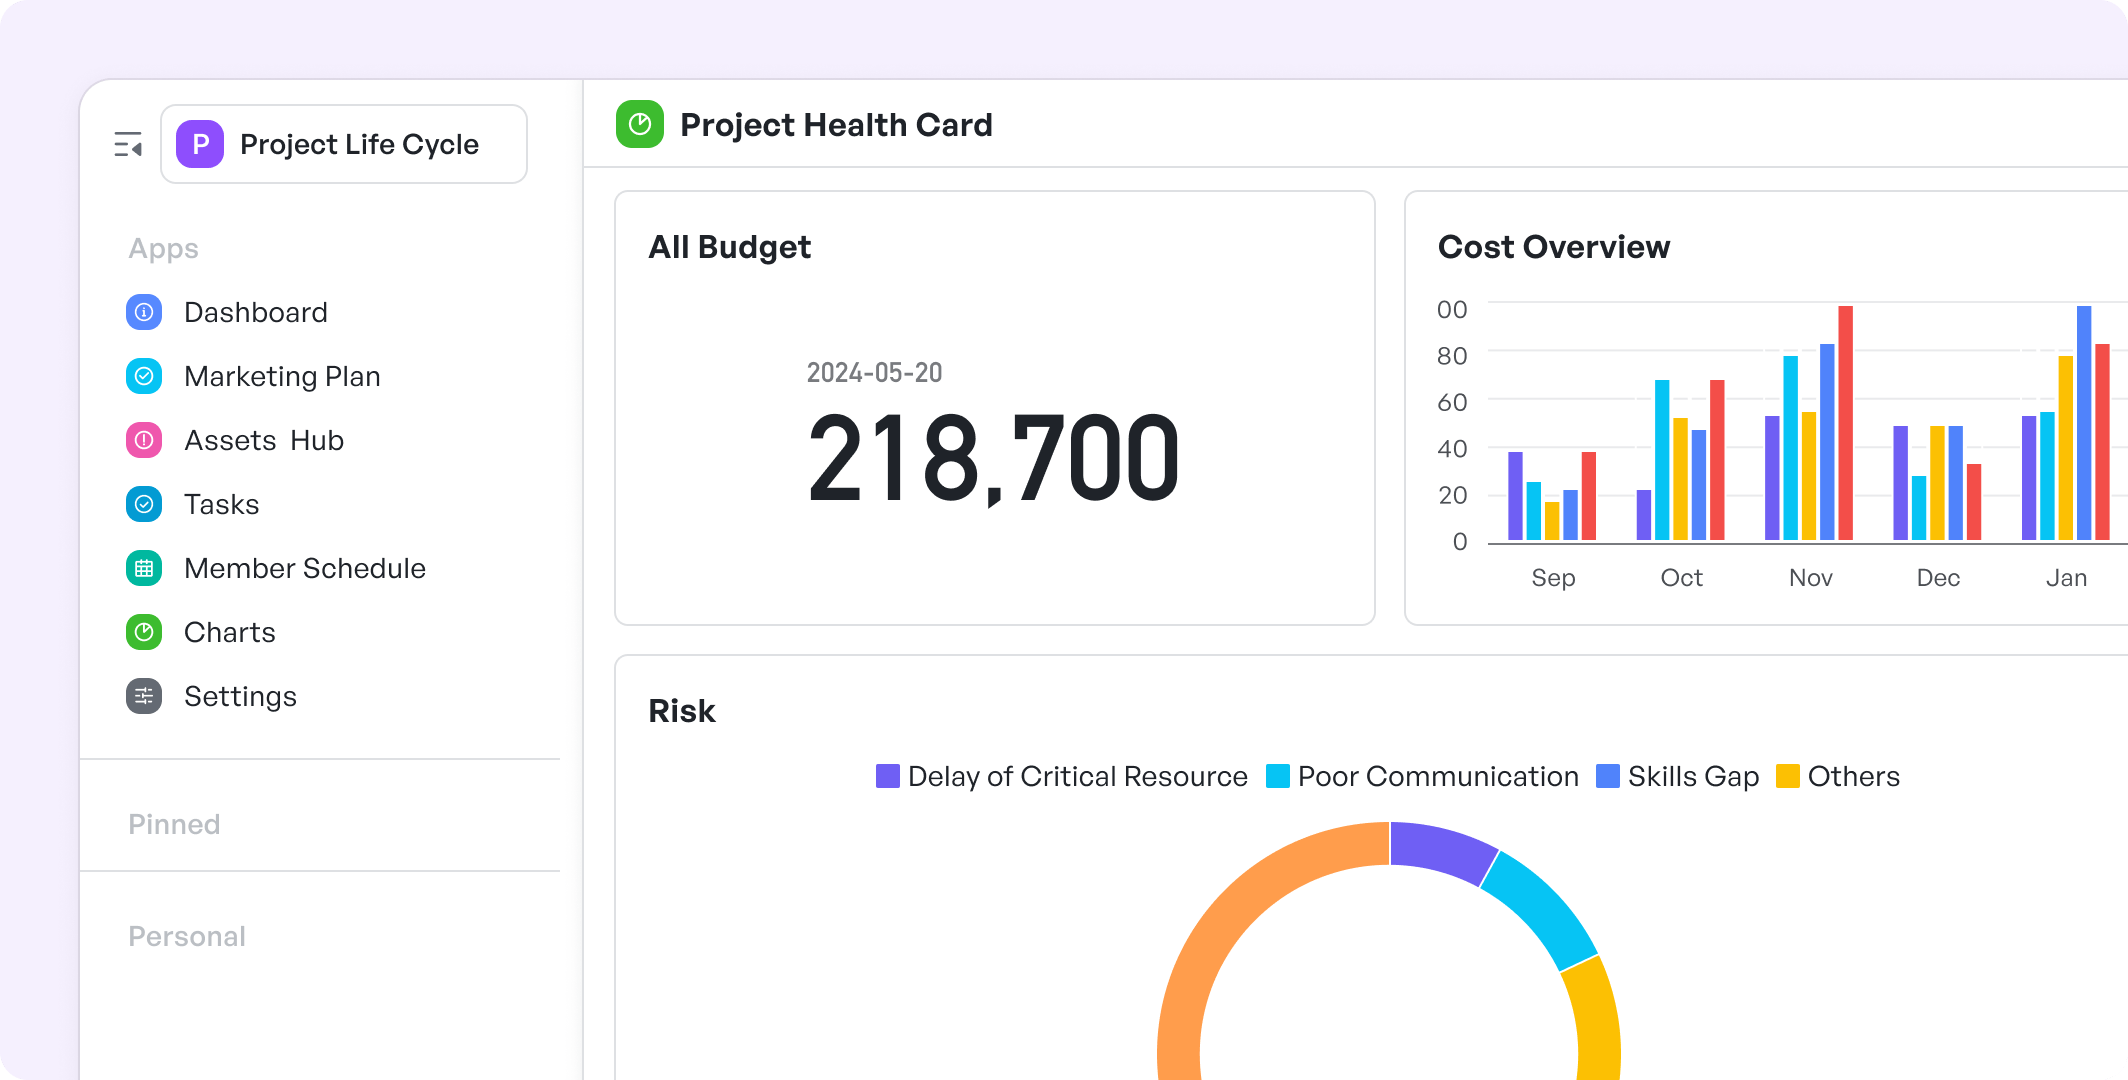The height and width of the screenshot is (1080, 2128).
Task: Select the Marketing Plan label in Apps
Action: pos(283,376)
